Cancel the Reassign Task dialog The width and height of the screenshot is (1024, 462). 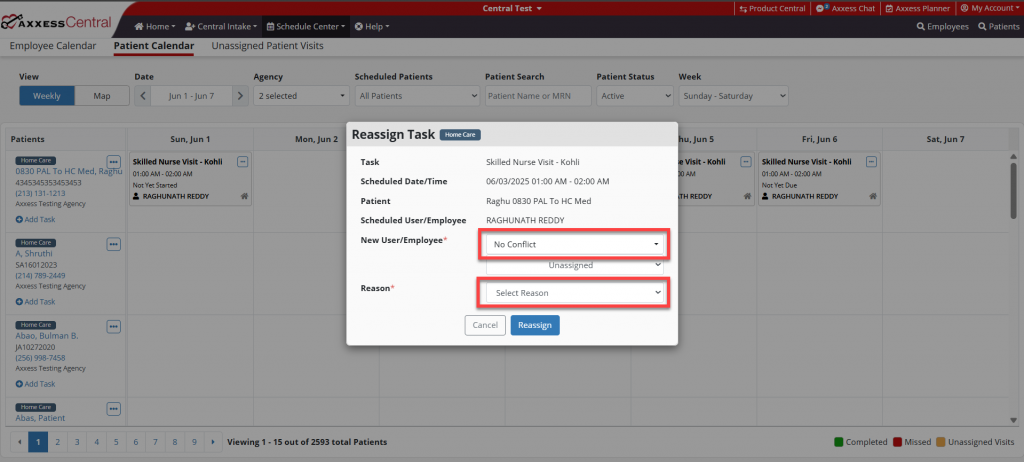485,325
